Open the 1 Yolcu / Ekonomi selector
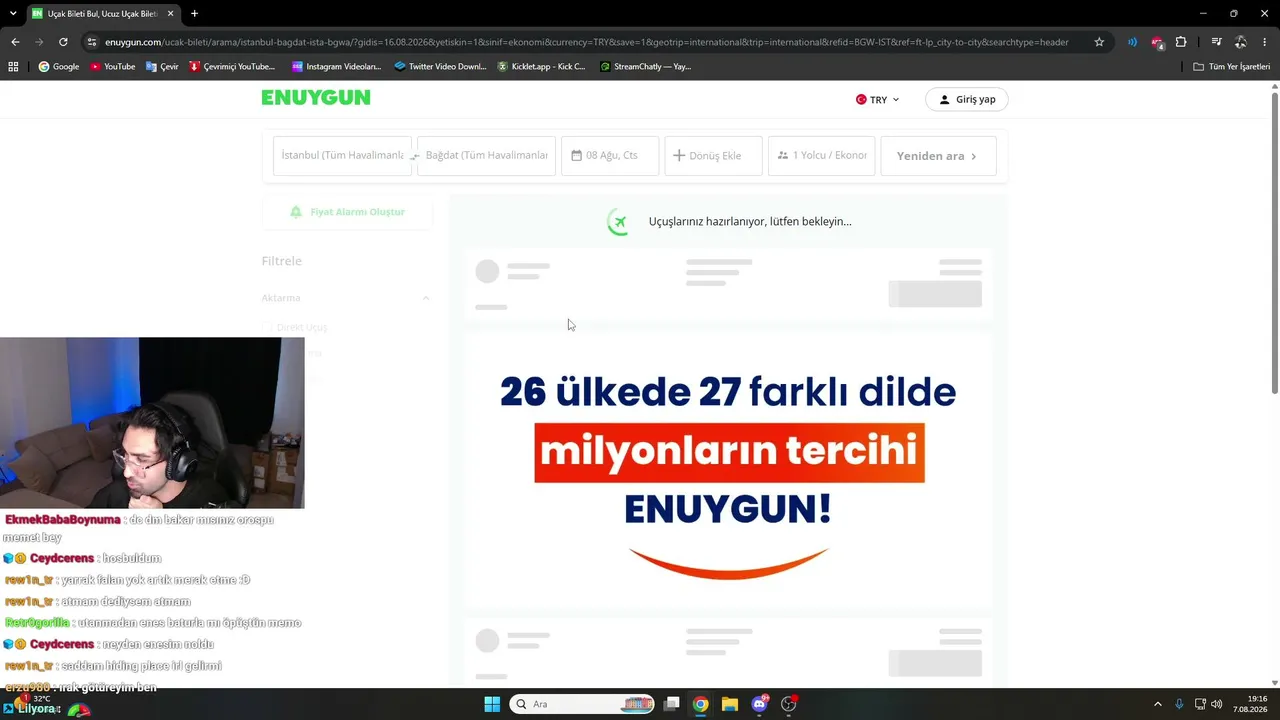1280x720 pixels. point(822,156)
